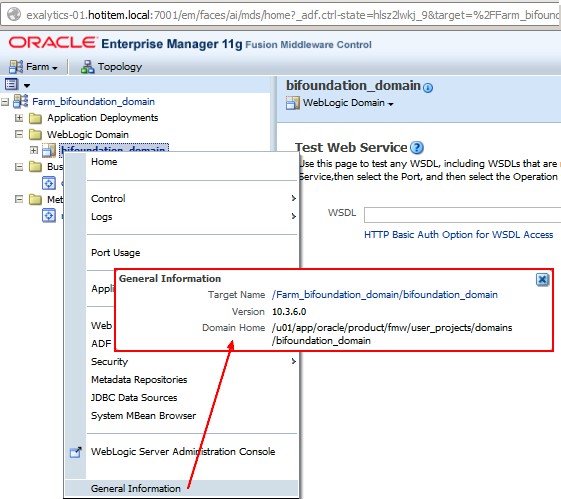Click the external link icon beside Administration Console
The width and height of the screenshot is (561, 499).
(75, 452)
